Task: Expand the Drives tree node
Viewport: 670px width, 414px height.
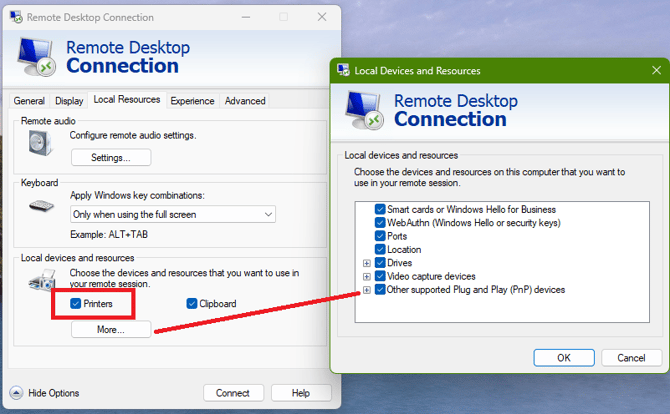Action: pos(367,263)
